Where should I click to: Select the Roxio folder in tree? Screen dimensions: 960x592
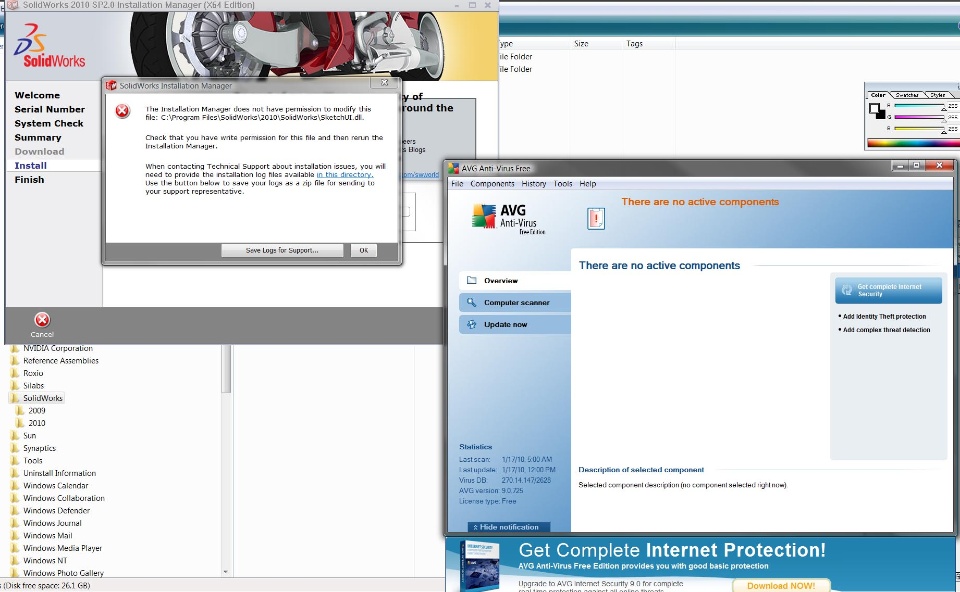[33, 373]
